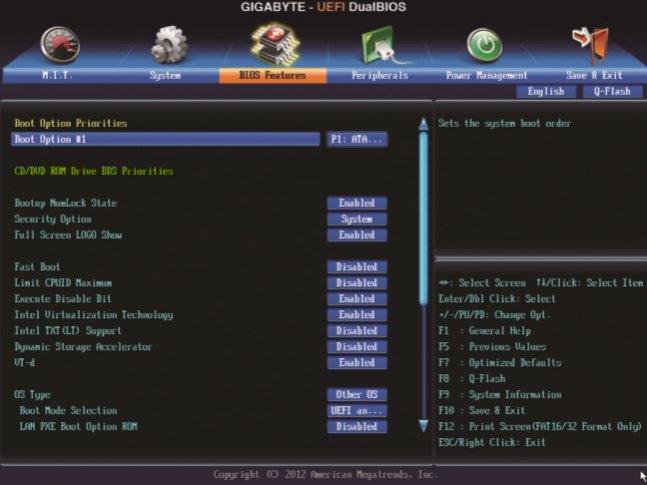The image size is (647, 485).
Task: Click the ESC/Right Click: Exit hint
Action: [x=492, y=442]
